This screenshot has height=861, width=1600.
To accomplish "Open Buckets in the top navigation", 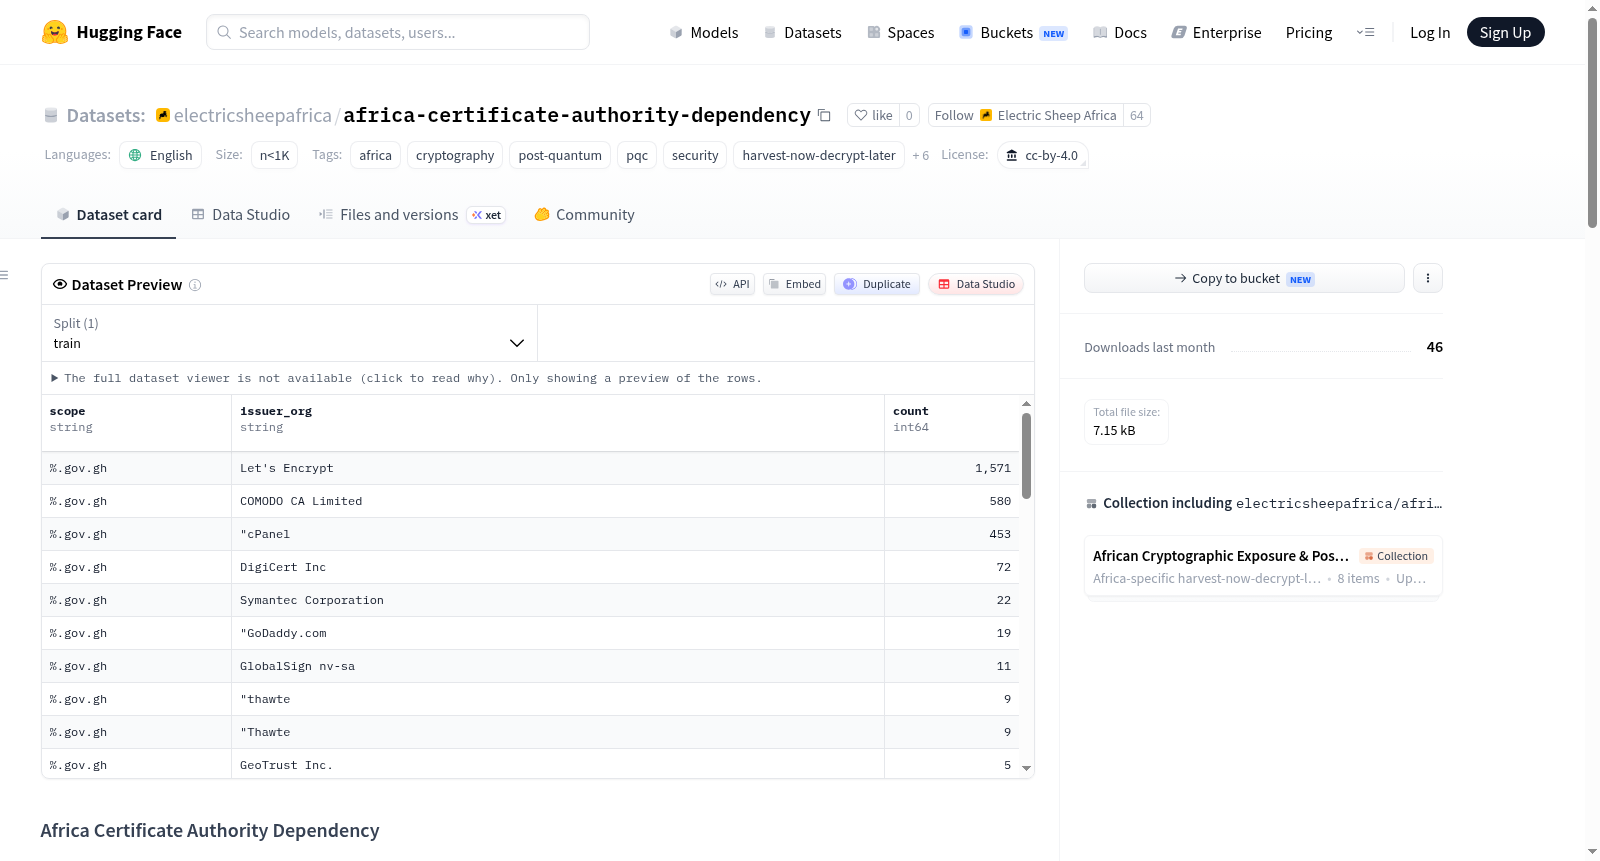I will 1013,32.
